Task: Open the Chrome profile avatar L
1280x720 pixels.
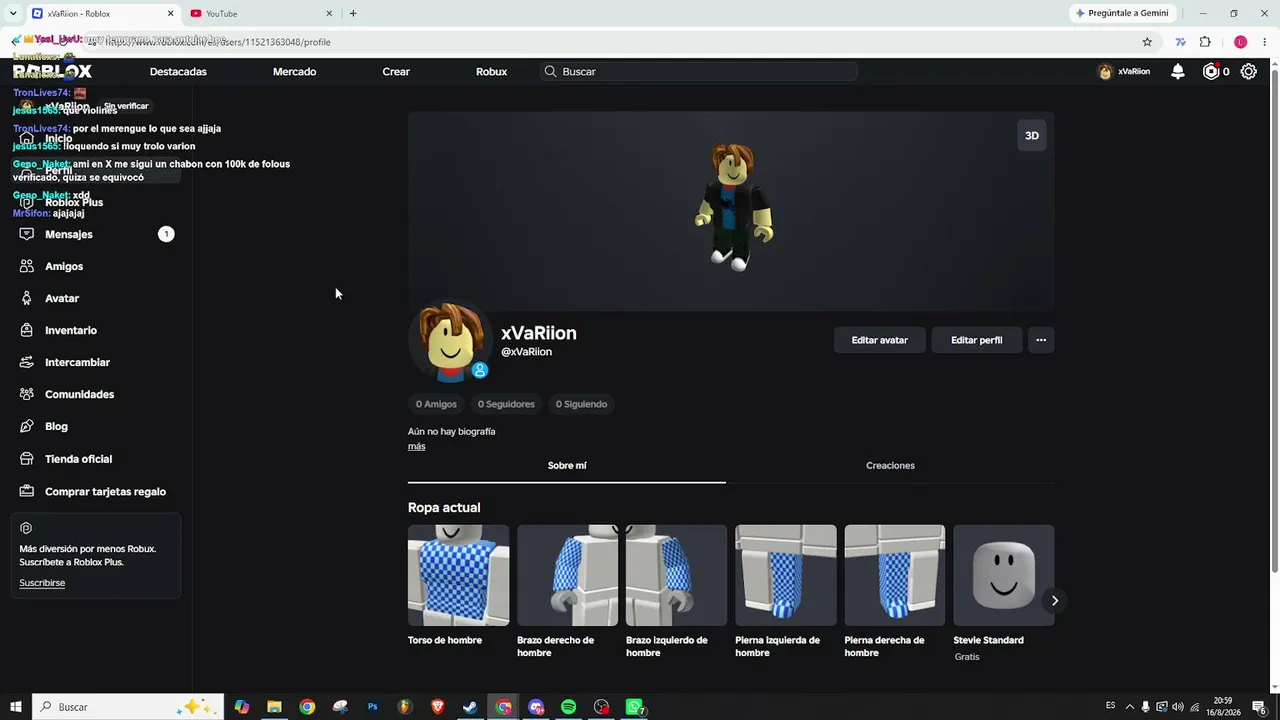Action: coord(1241,42)
